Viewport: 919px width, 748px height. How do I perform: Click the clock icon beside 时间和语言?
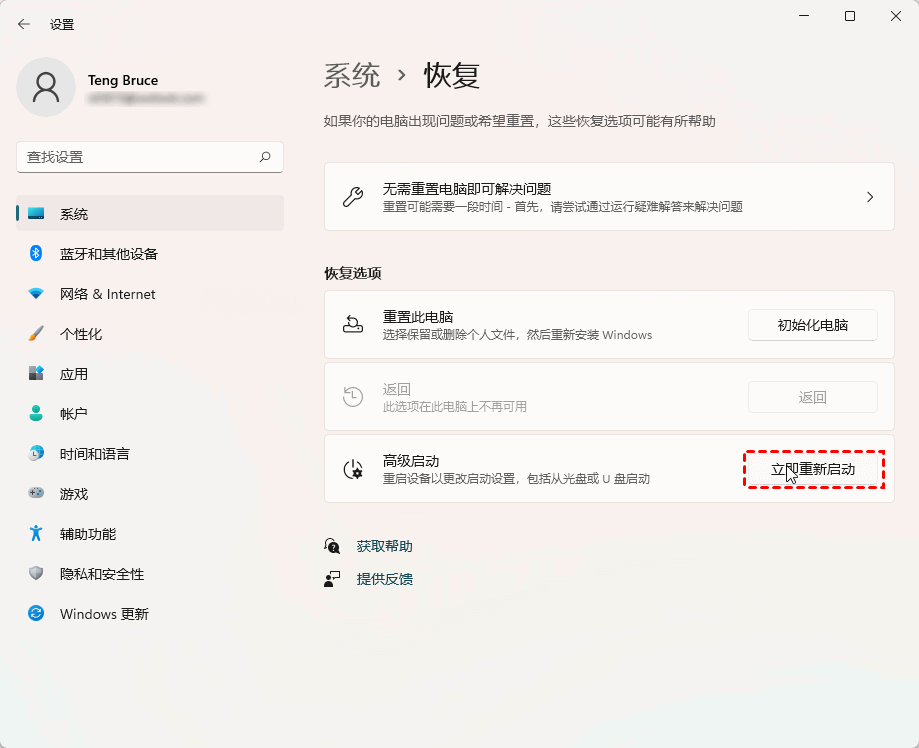point(36,454)
